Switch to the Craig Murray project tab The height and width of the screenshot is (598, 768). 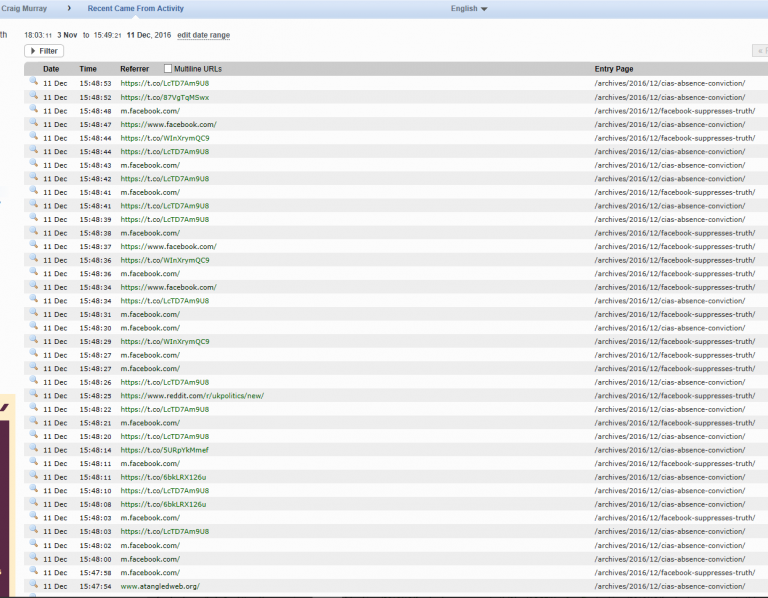pyautogui.click(x=23, y=9)
